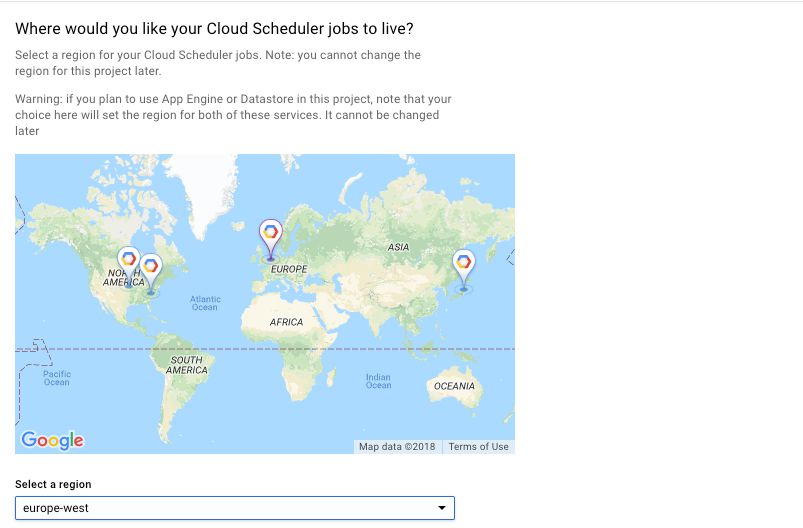Click the EUROPE label on the map
This screenshot has width=803, height=528.
click(289, 269)
